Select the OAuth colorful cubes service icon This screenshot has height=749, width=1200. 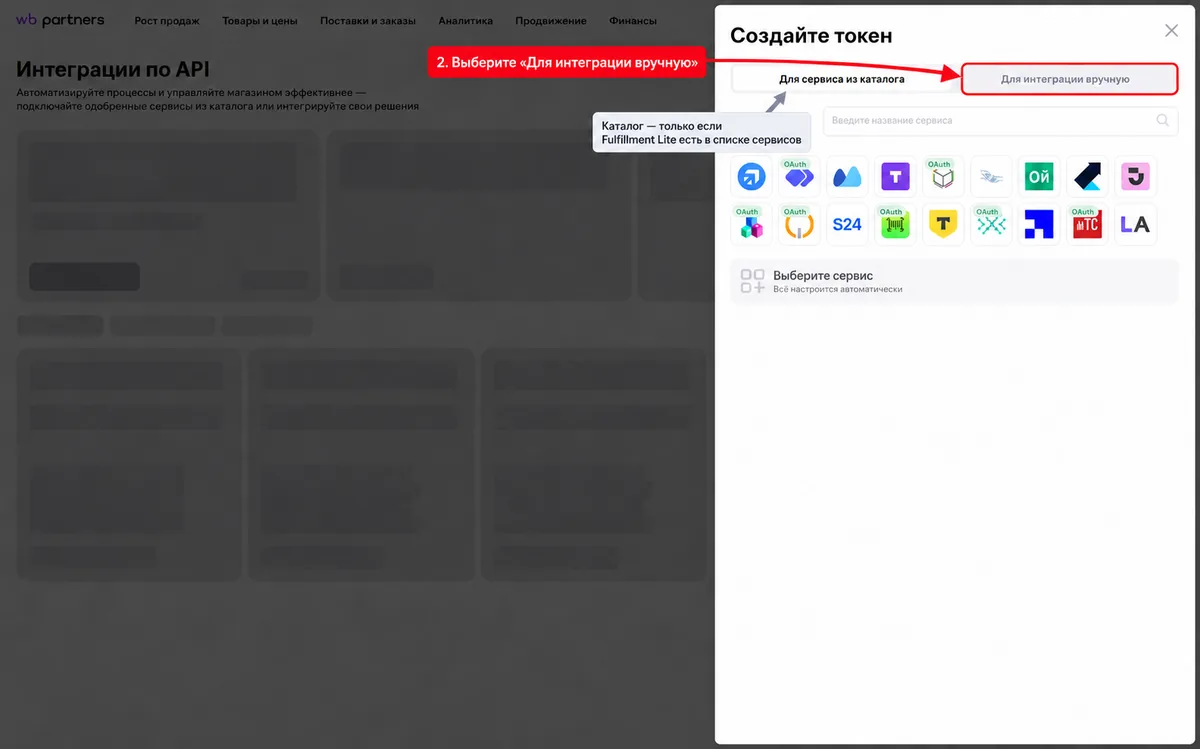[751, 225]
